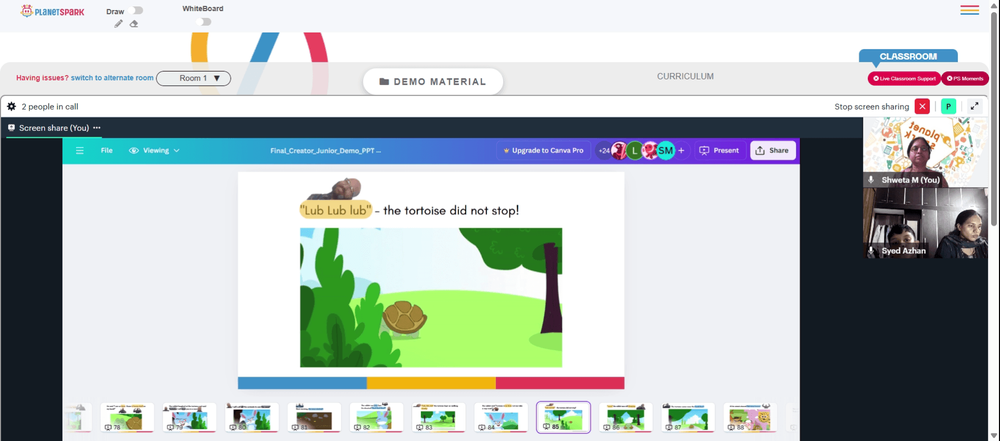Expand the Viewing mode dropdown chevron
This screenshot has height=441, width=1000.
coord(177,151)
